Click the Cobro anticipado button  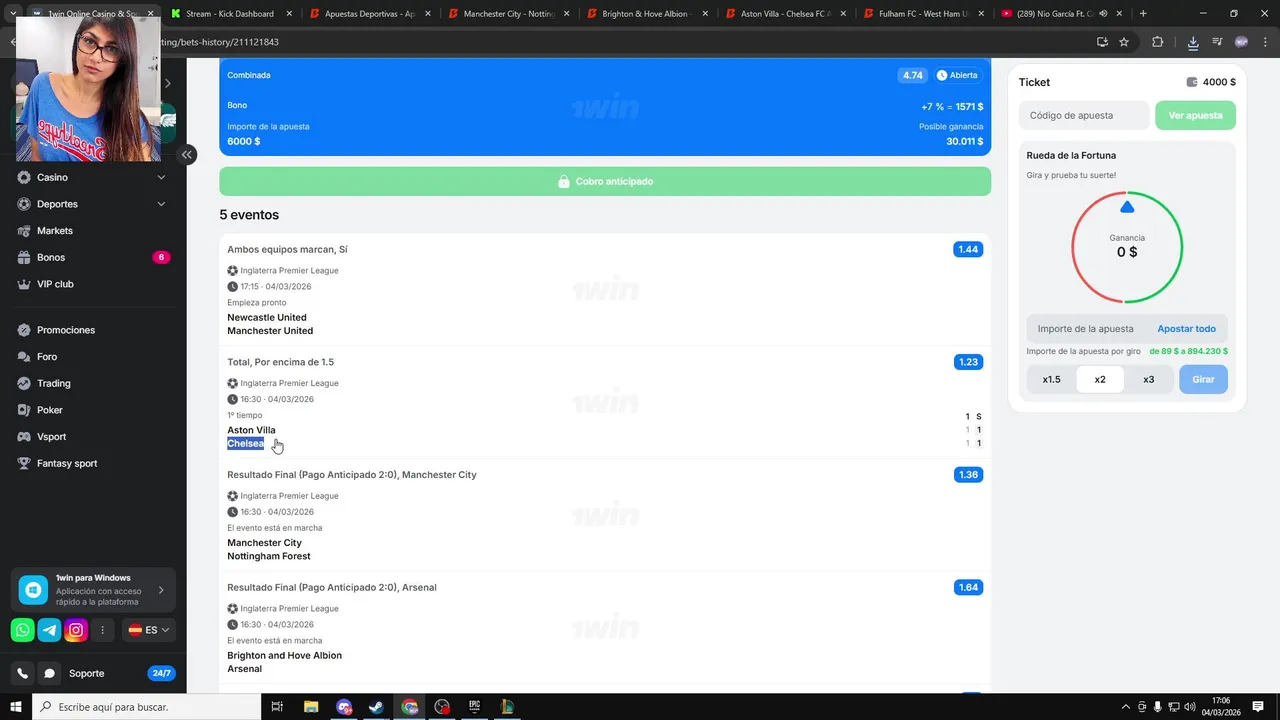tap(605, 182)
